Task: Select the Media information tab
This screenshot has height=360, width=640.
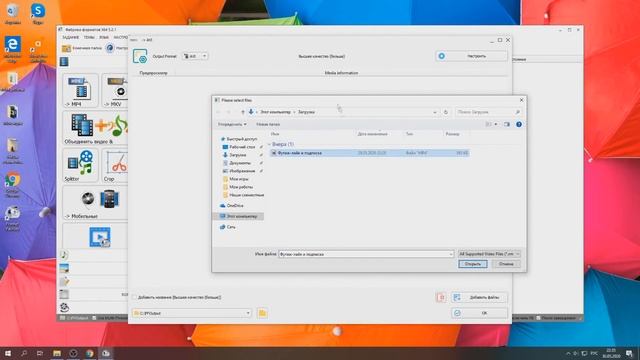Action: pyautogui.click(x=341, y=73)
